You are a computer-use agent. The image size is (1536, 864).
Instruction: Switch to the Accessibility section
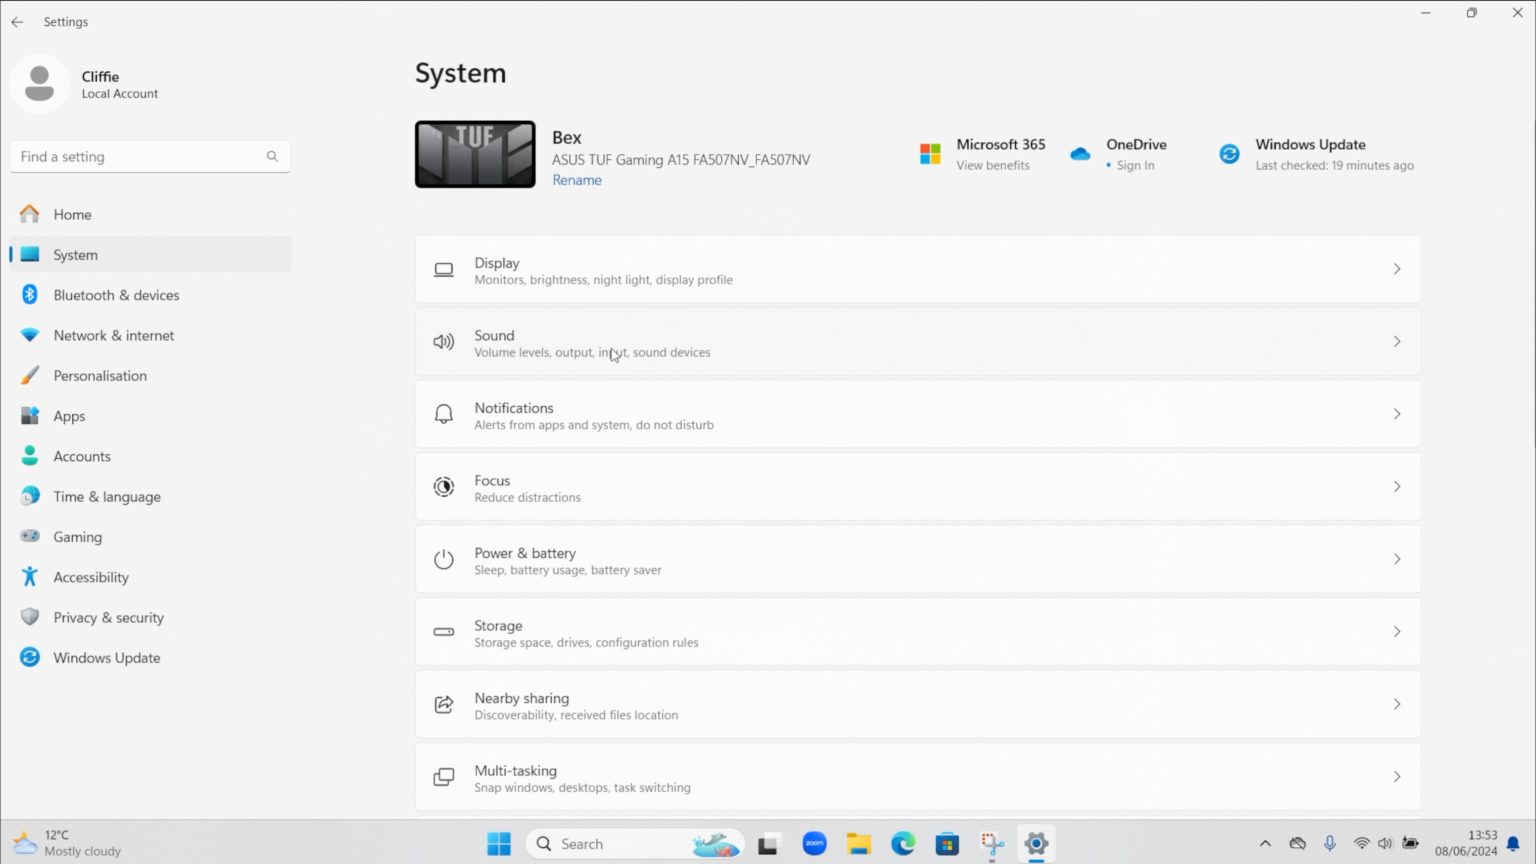pos(91,577)
